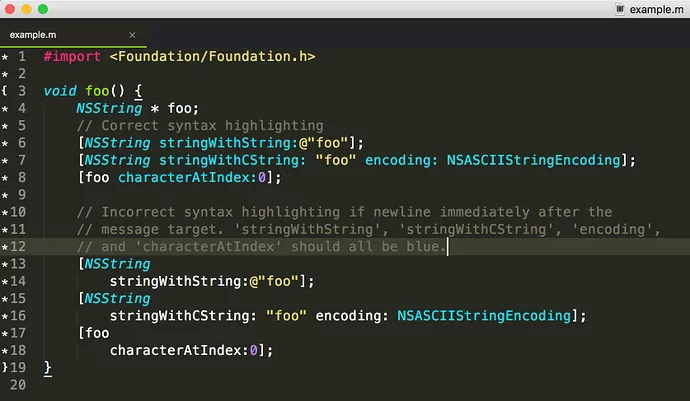Click the yellow "foo" string on line 7

(335, 160)
